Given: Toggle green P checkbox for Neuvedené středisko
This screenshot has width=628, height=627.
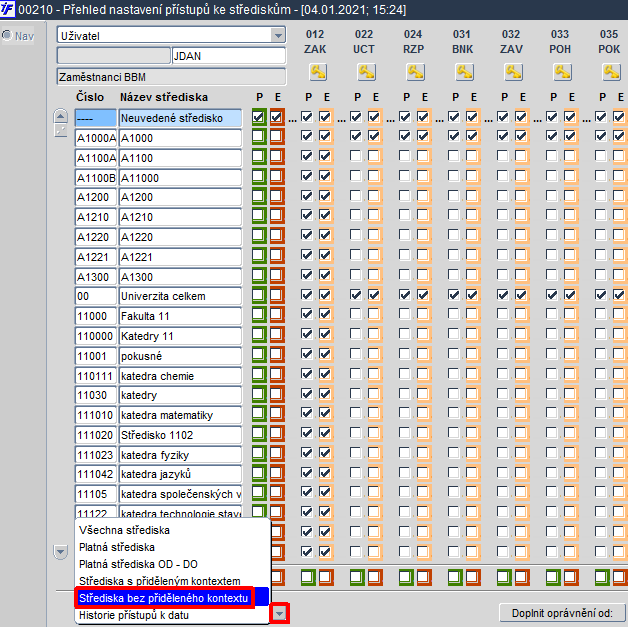Looking at the screenshot, I should [259, 117].
